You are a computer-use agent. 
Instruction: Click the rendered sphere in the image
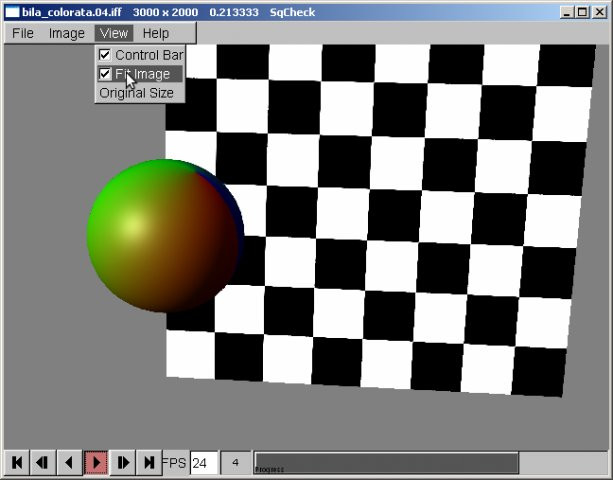[165, 236]
